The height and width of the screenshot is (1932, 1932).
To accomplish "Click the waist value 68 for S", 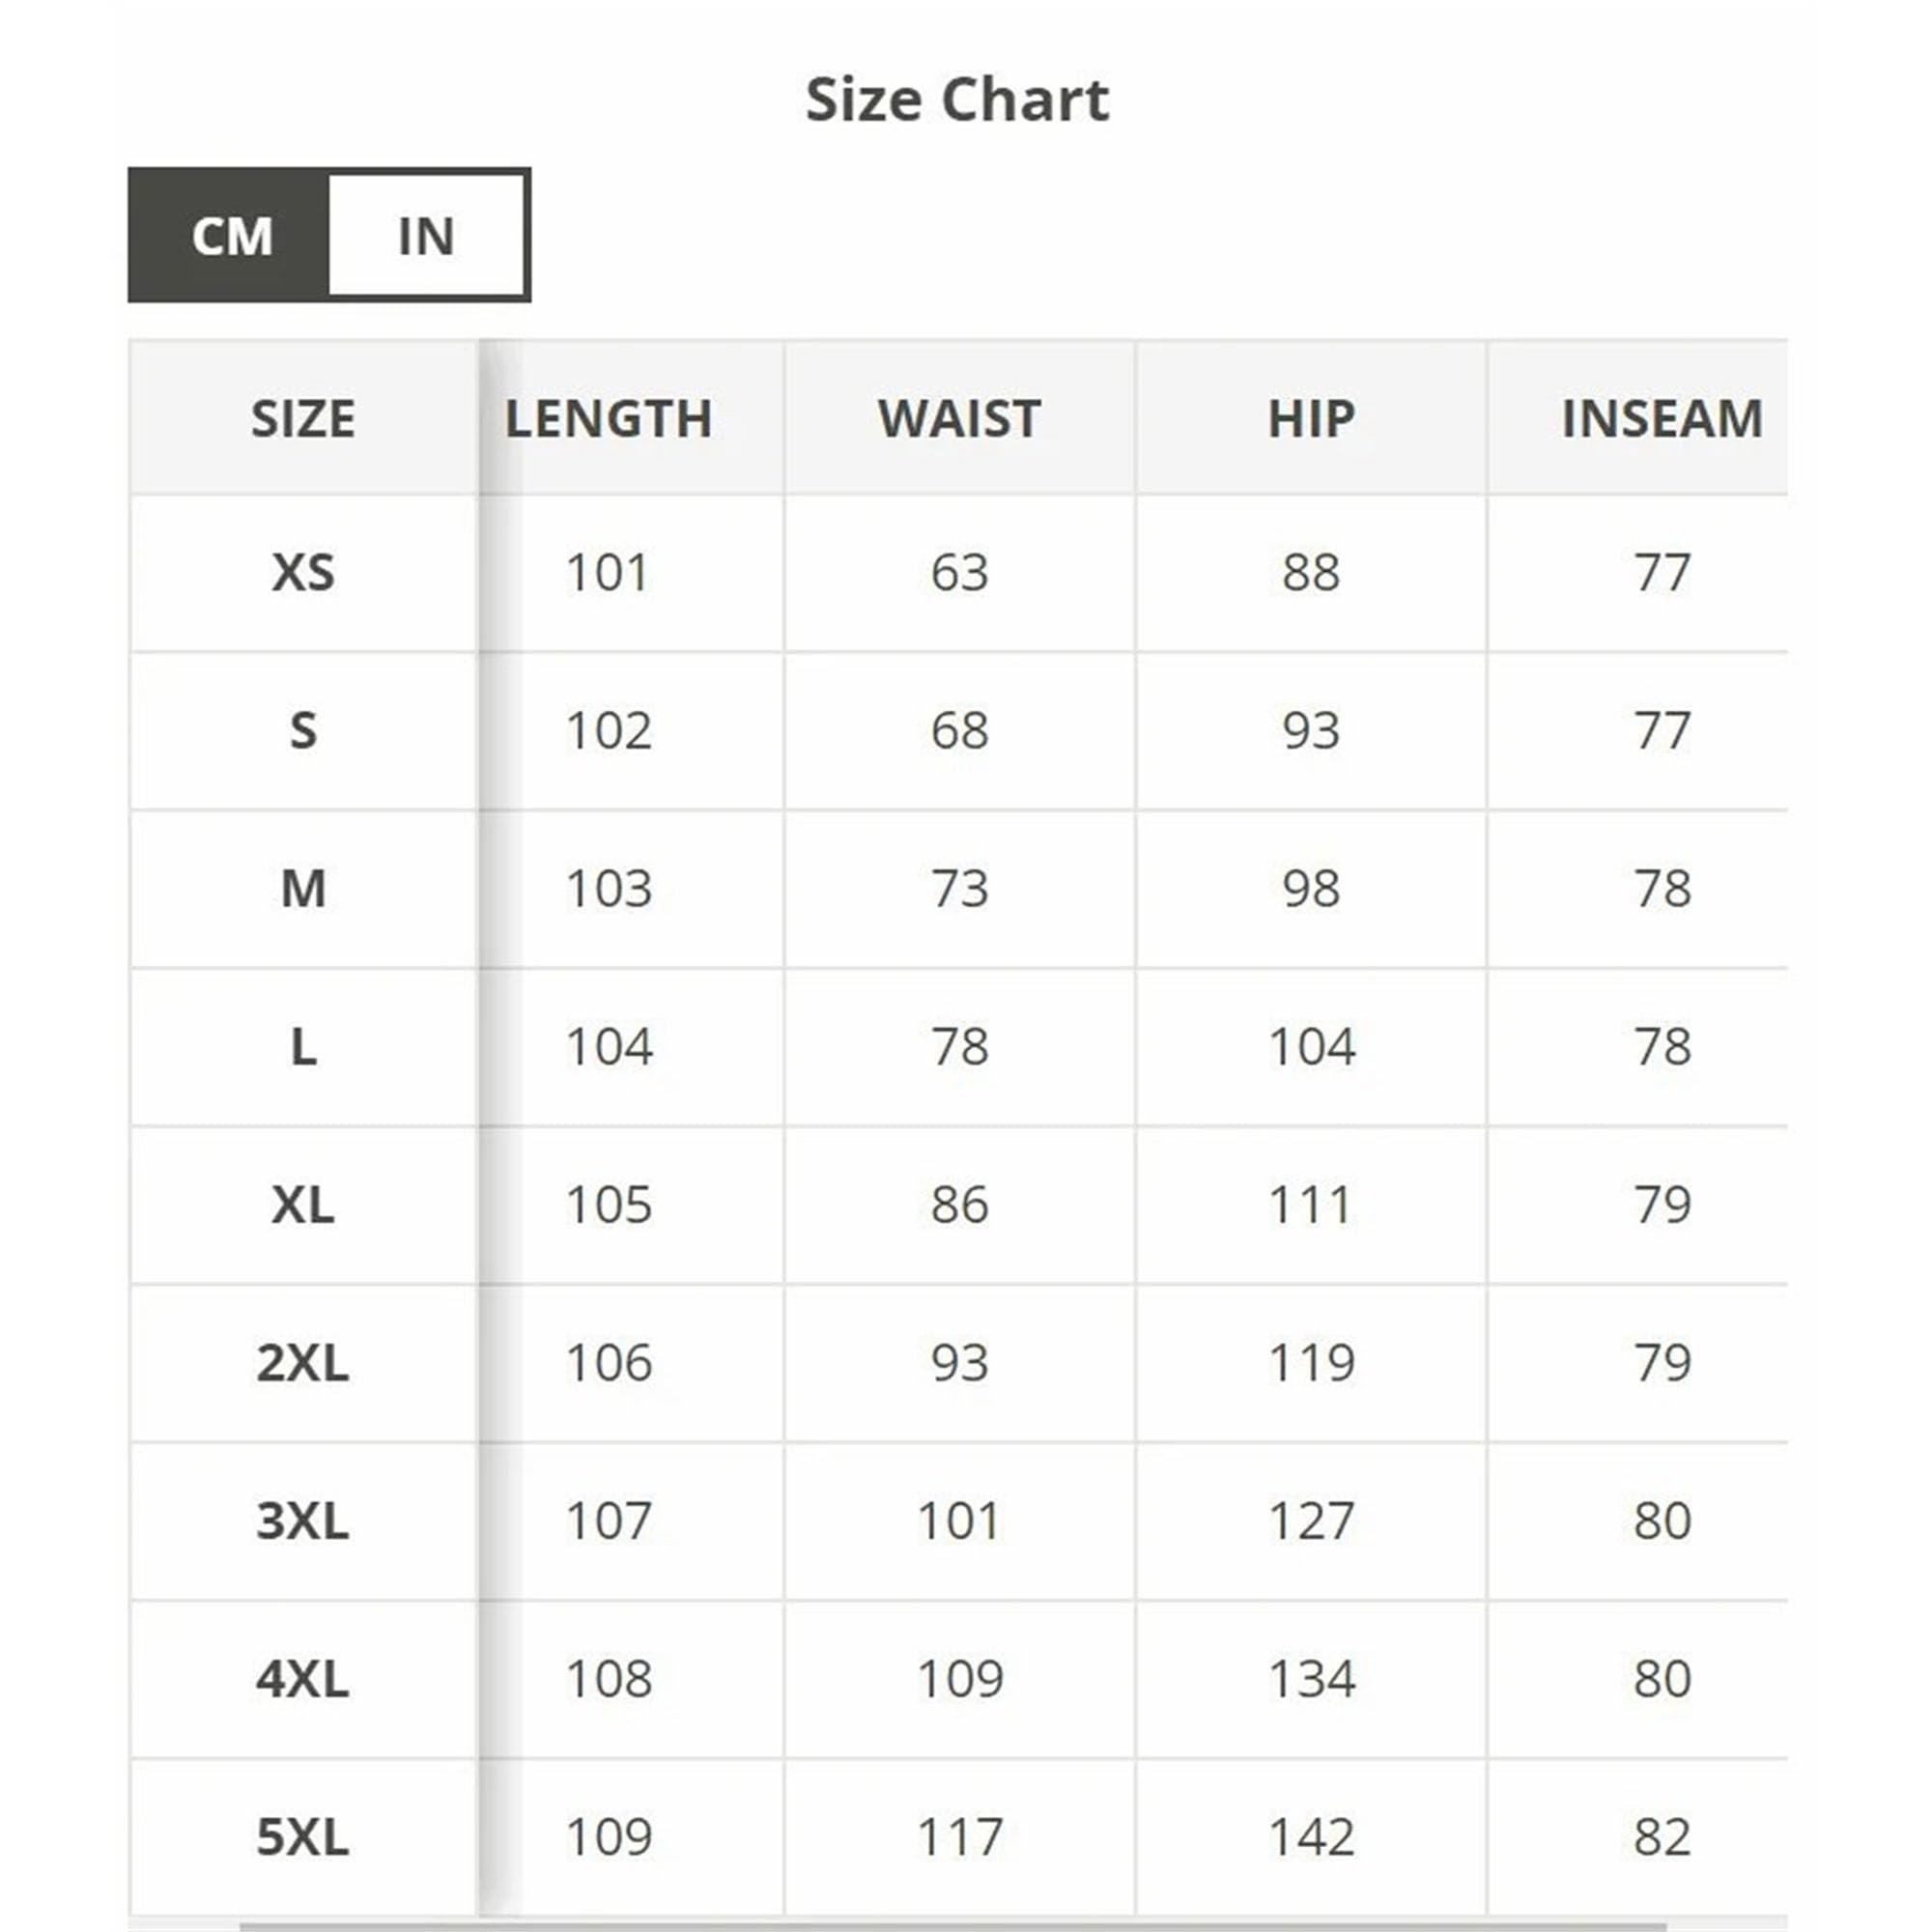I will [959, 731].
